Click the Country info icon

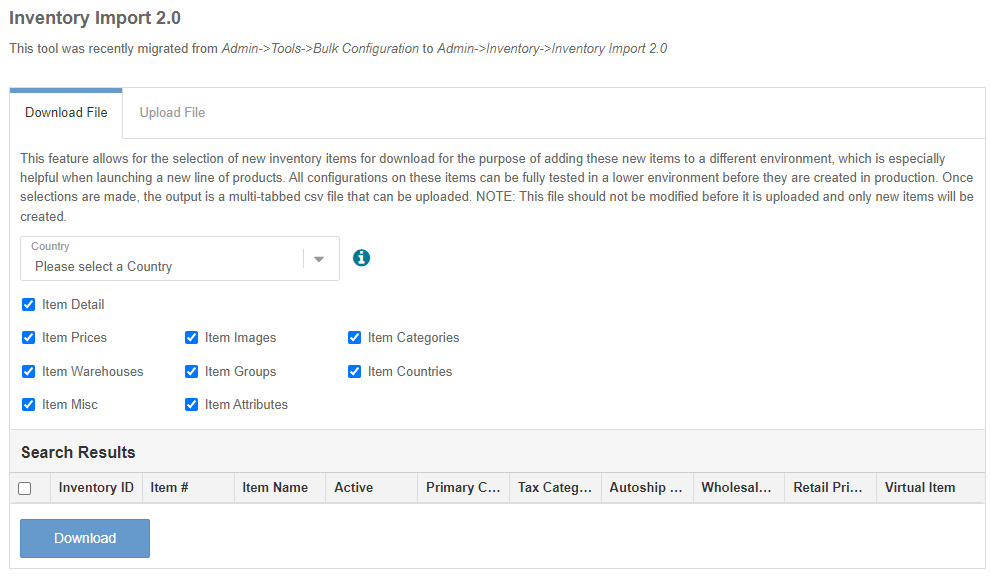(362, 258)
